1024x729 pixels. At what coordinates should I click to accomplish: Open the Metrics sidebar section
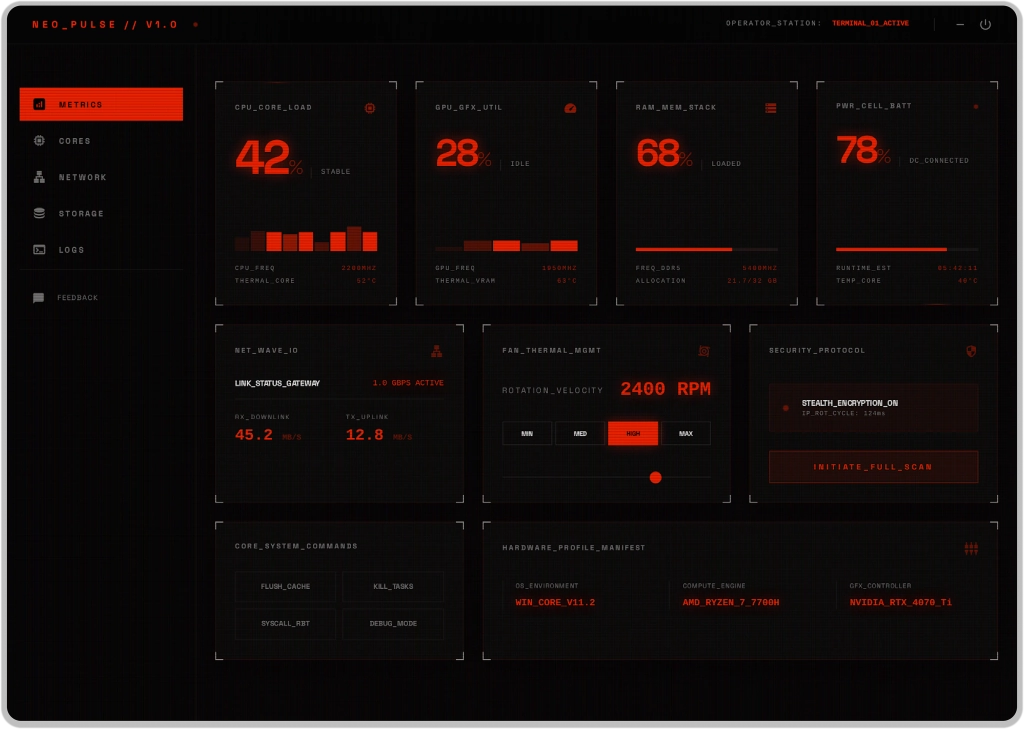point(101,105)
